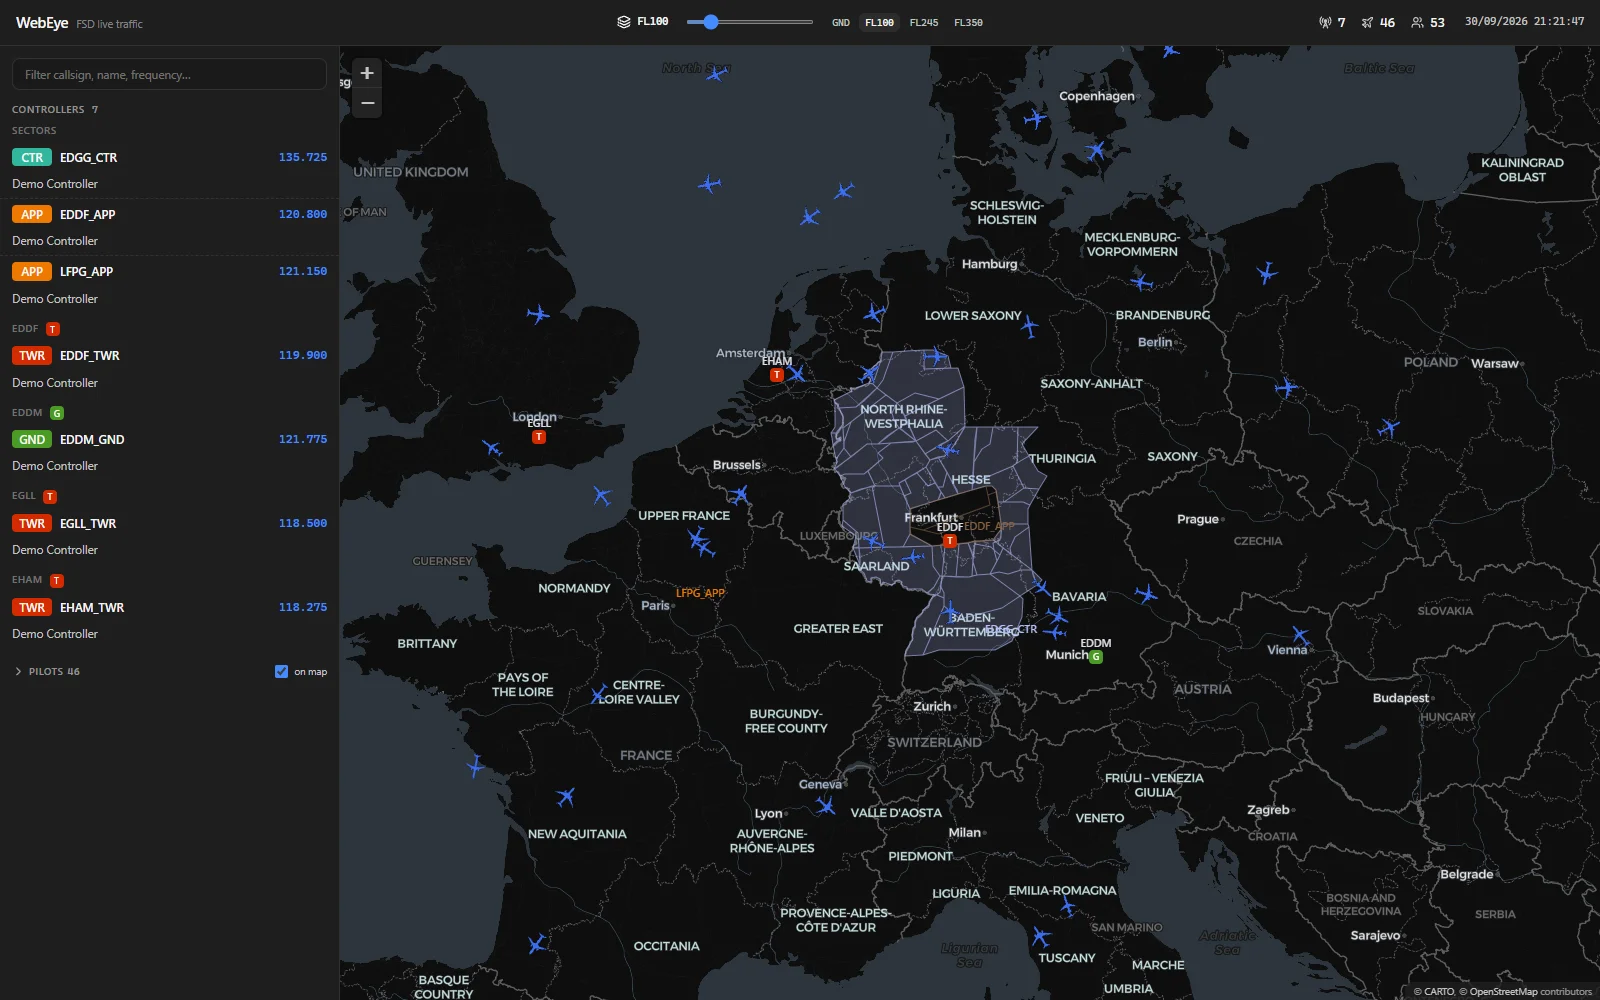Screen dimensions: 1600x1000
Task: Adjust the flight level slider handle
Action: coord(711,22)
